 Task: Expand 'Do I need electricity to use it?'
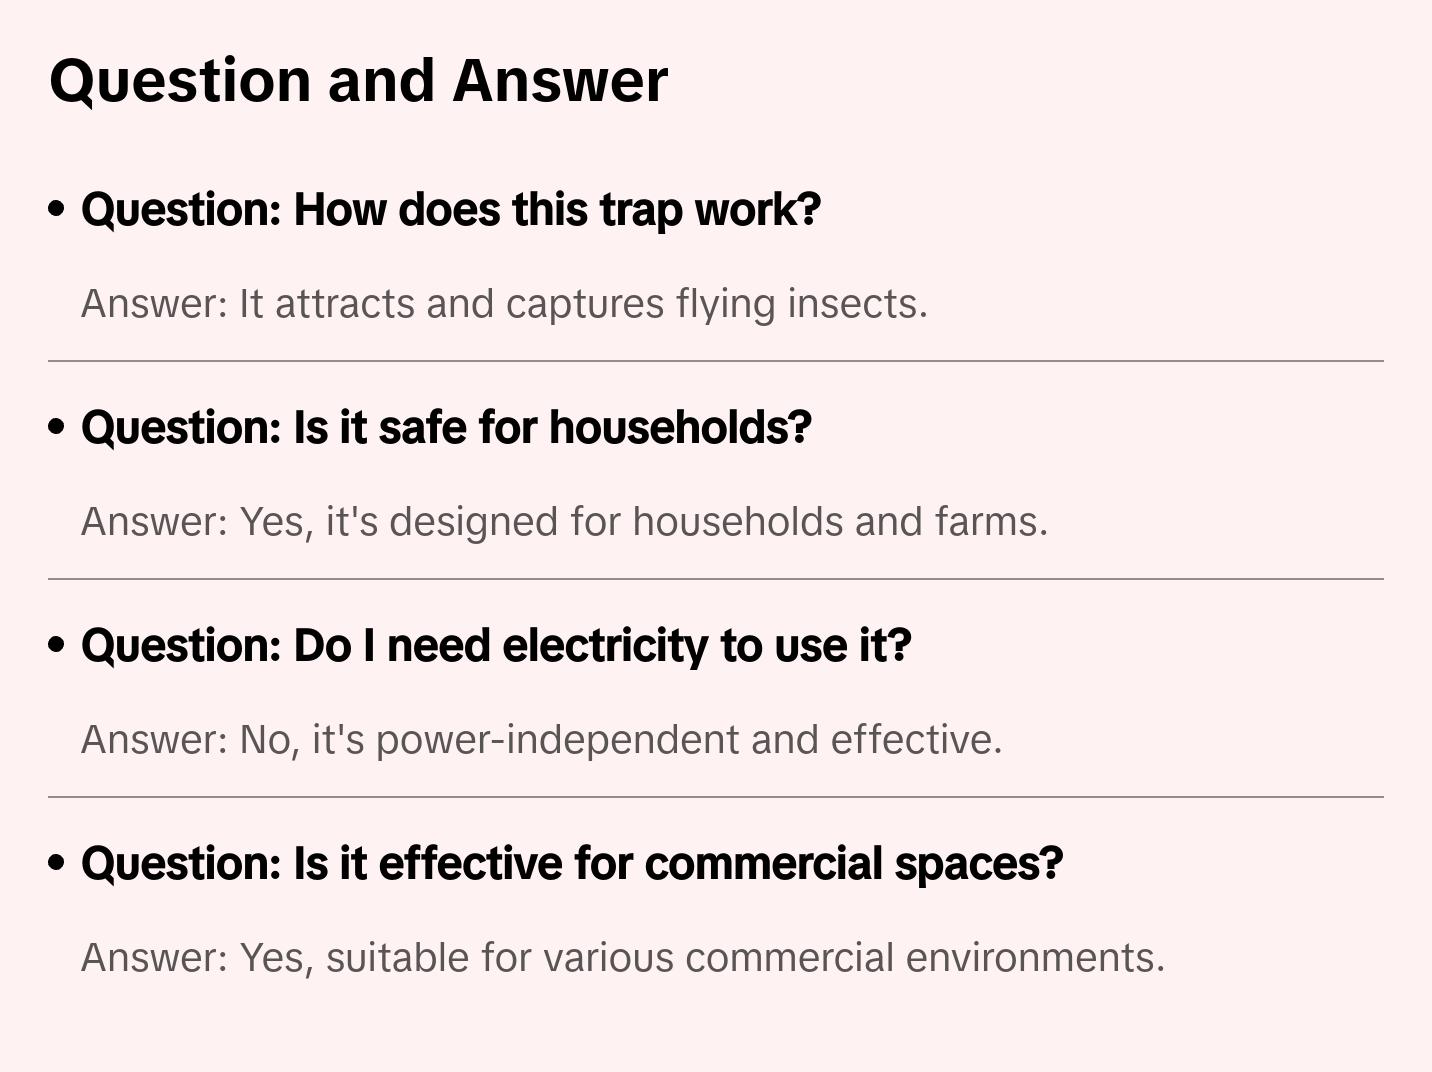tap(496, 646)
